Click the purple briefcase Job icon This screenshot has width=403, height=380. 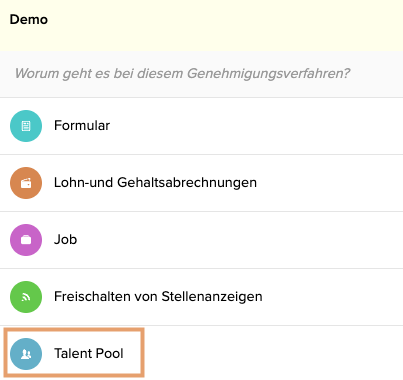point(26,240)
